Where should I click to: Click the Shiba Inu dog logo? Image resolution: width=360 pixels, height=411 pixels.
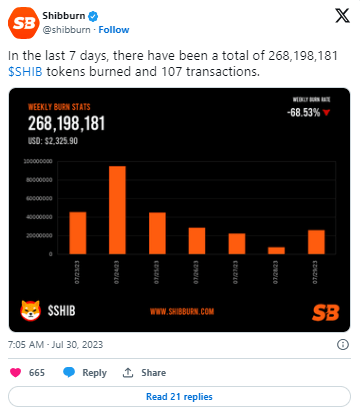click(x=31, y=310)
